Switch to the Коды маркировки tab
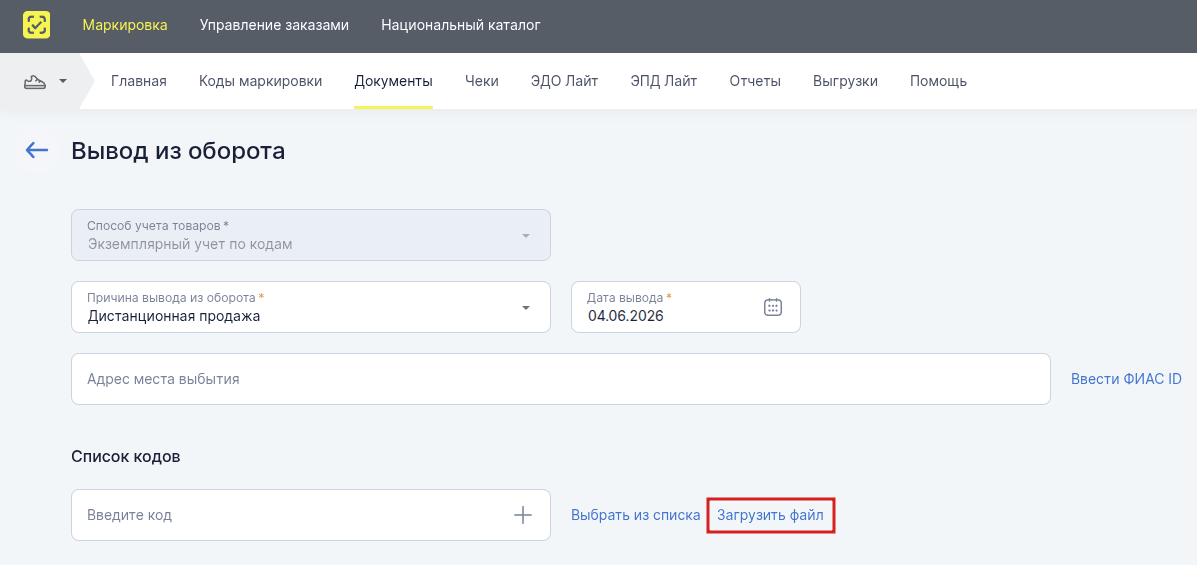This screenshot has height=565, width=1197. 260,81
